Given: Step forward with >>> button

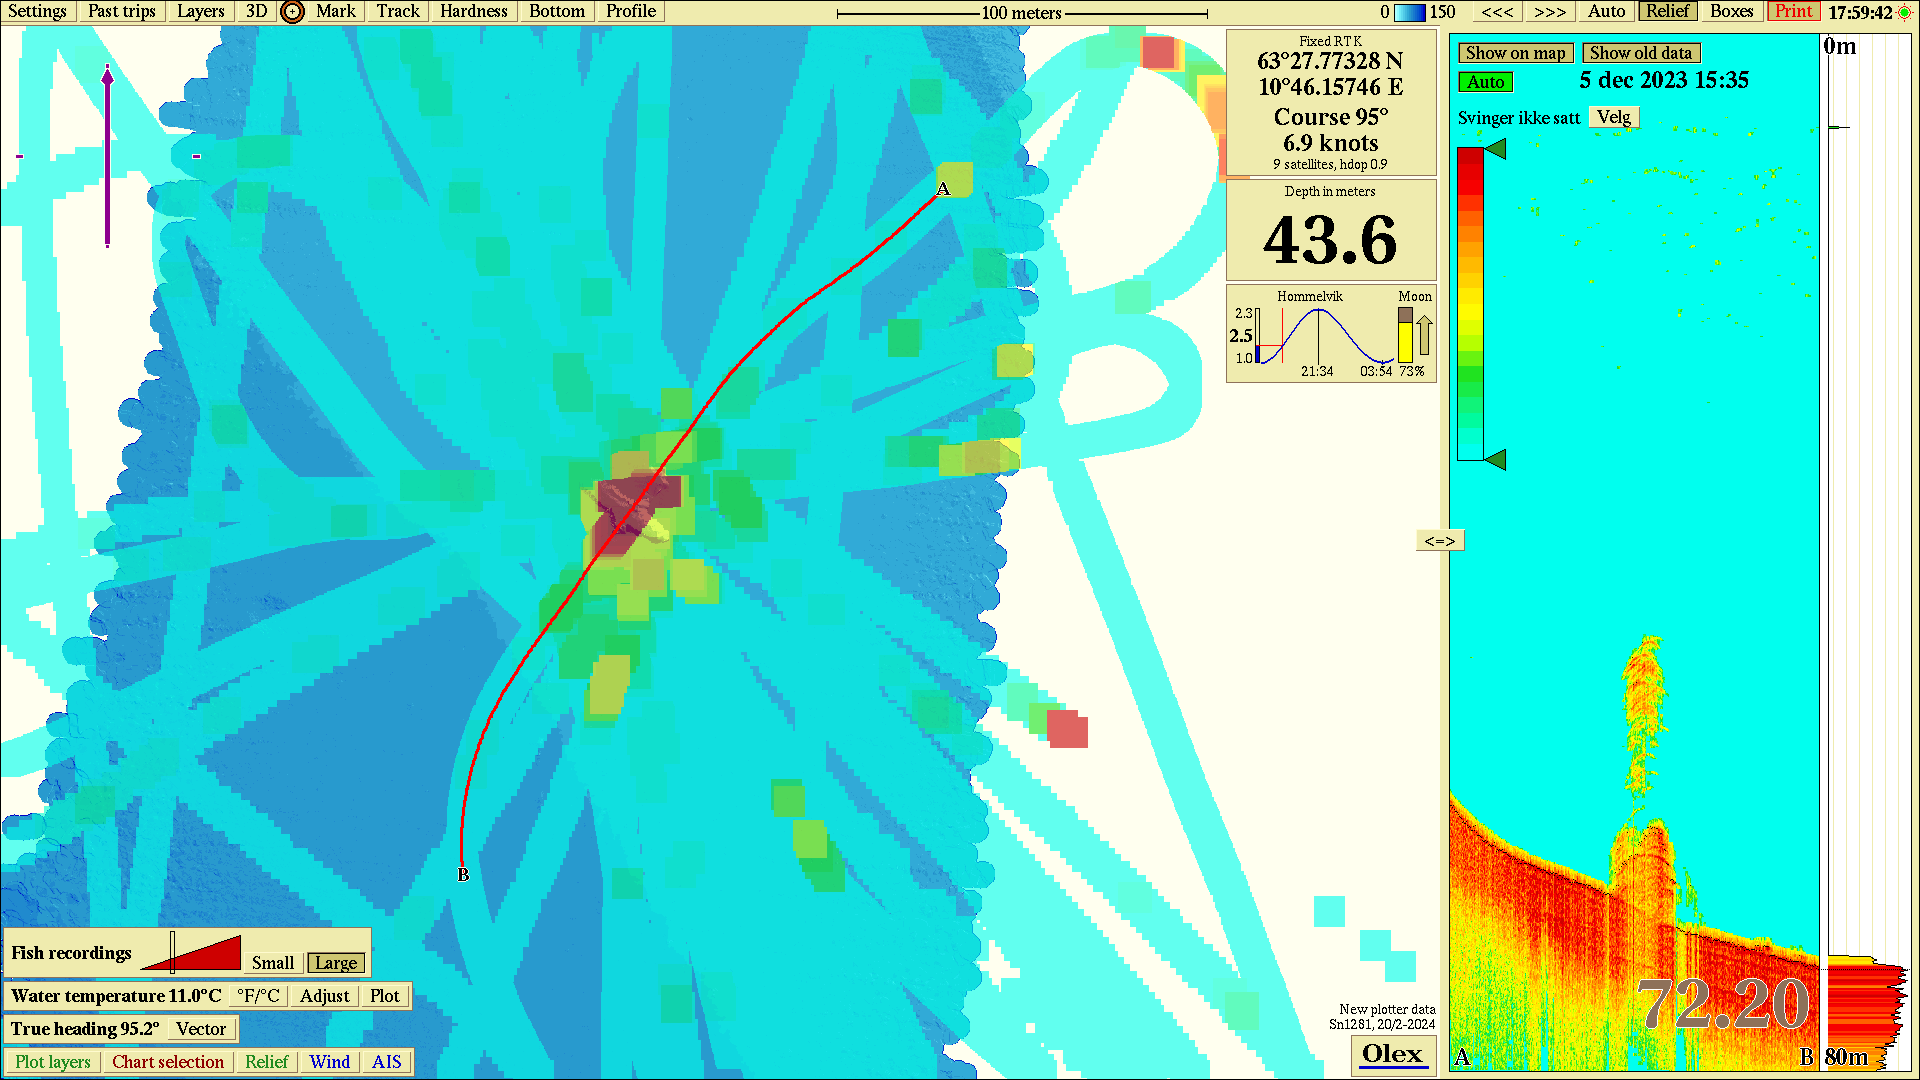Looking at the screenshot, I should tap(1549, 11).
